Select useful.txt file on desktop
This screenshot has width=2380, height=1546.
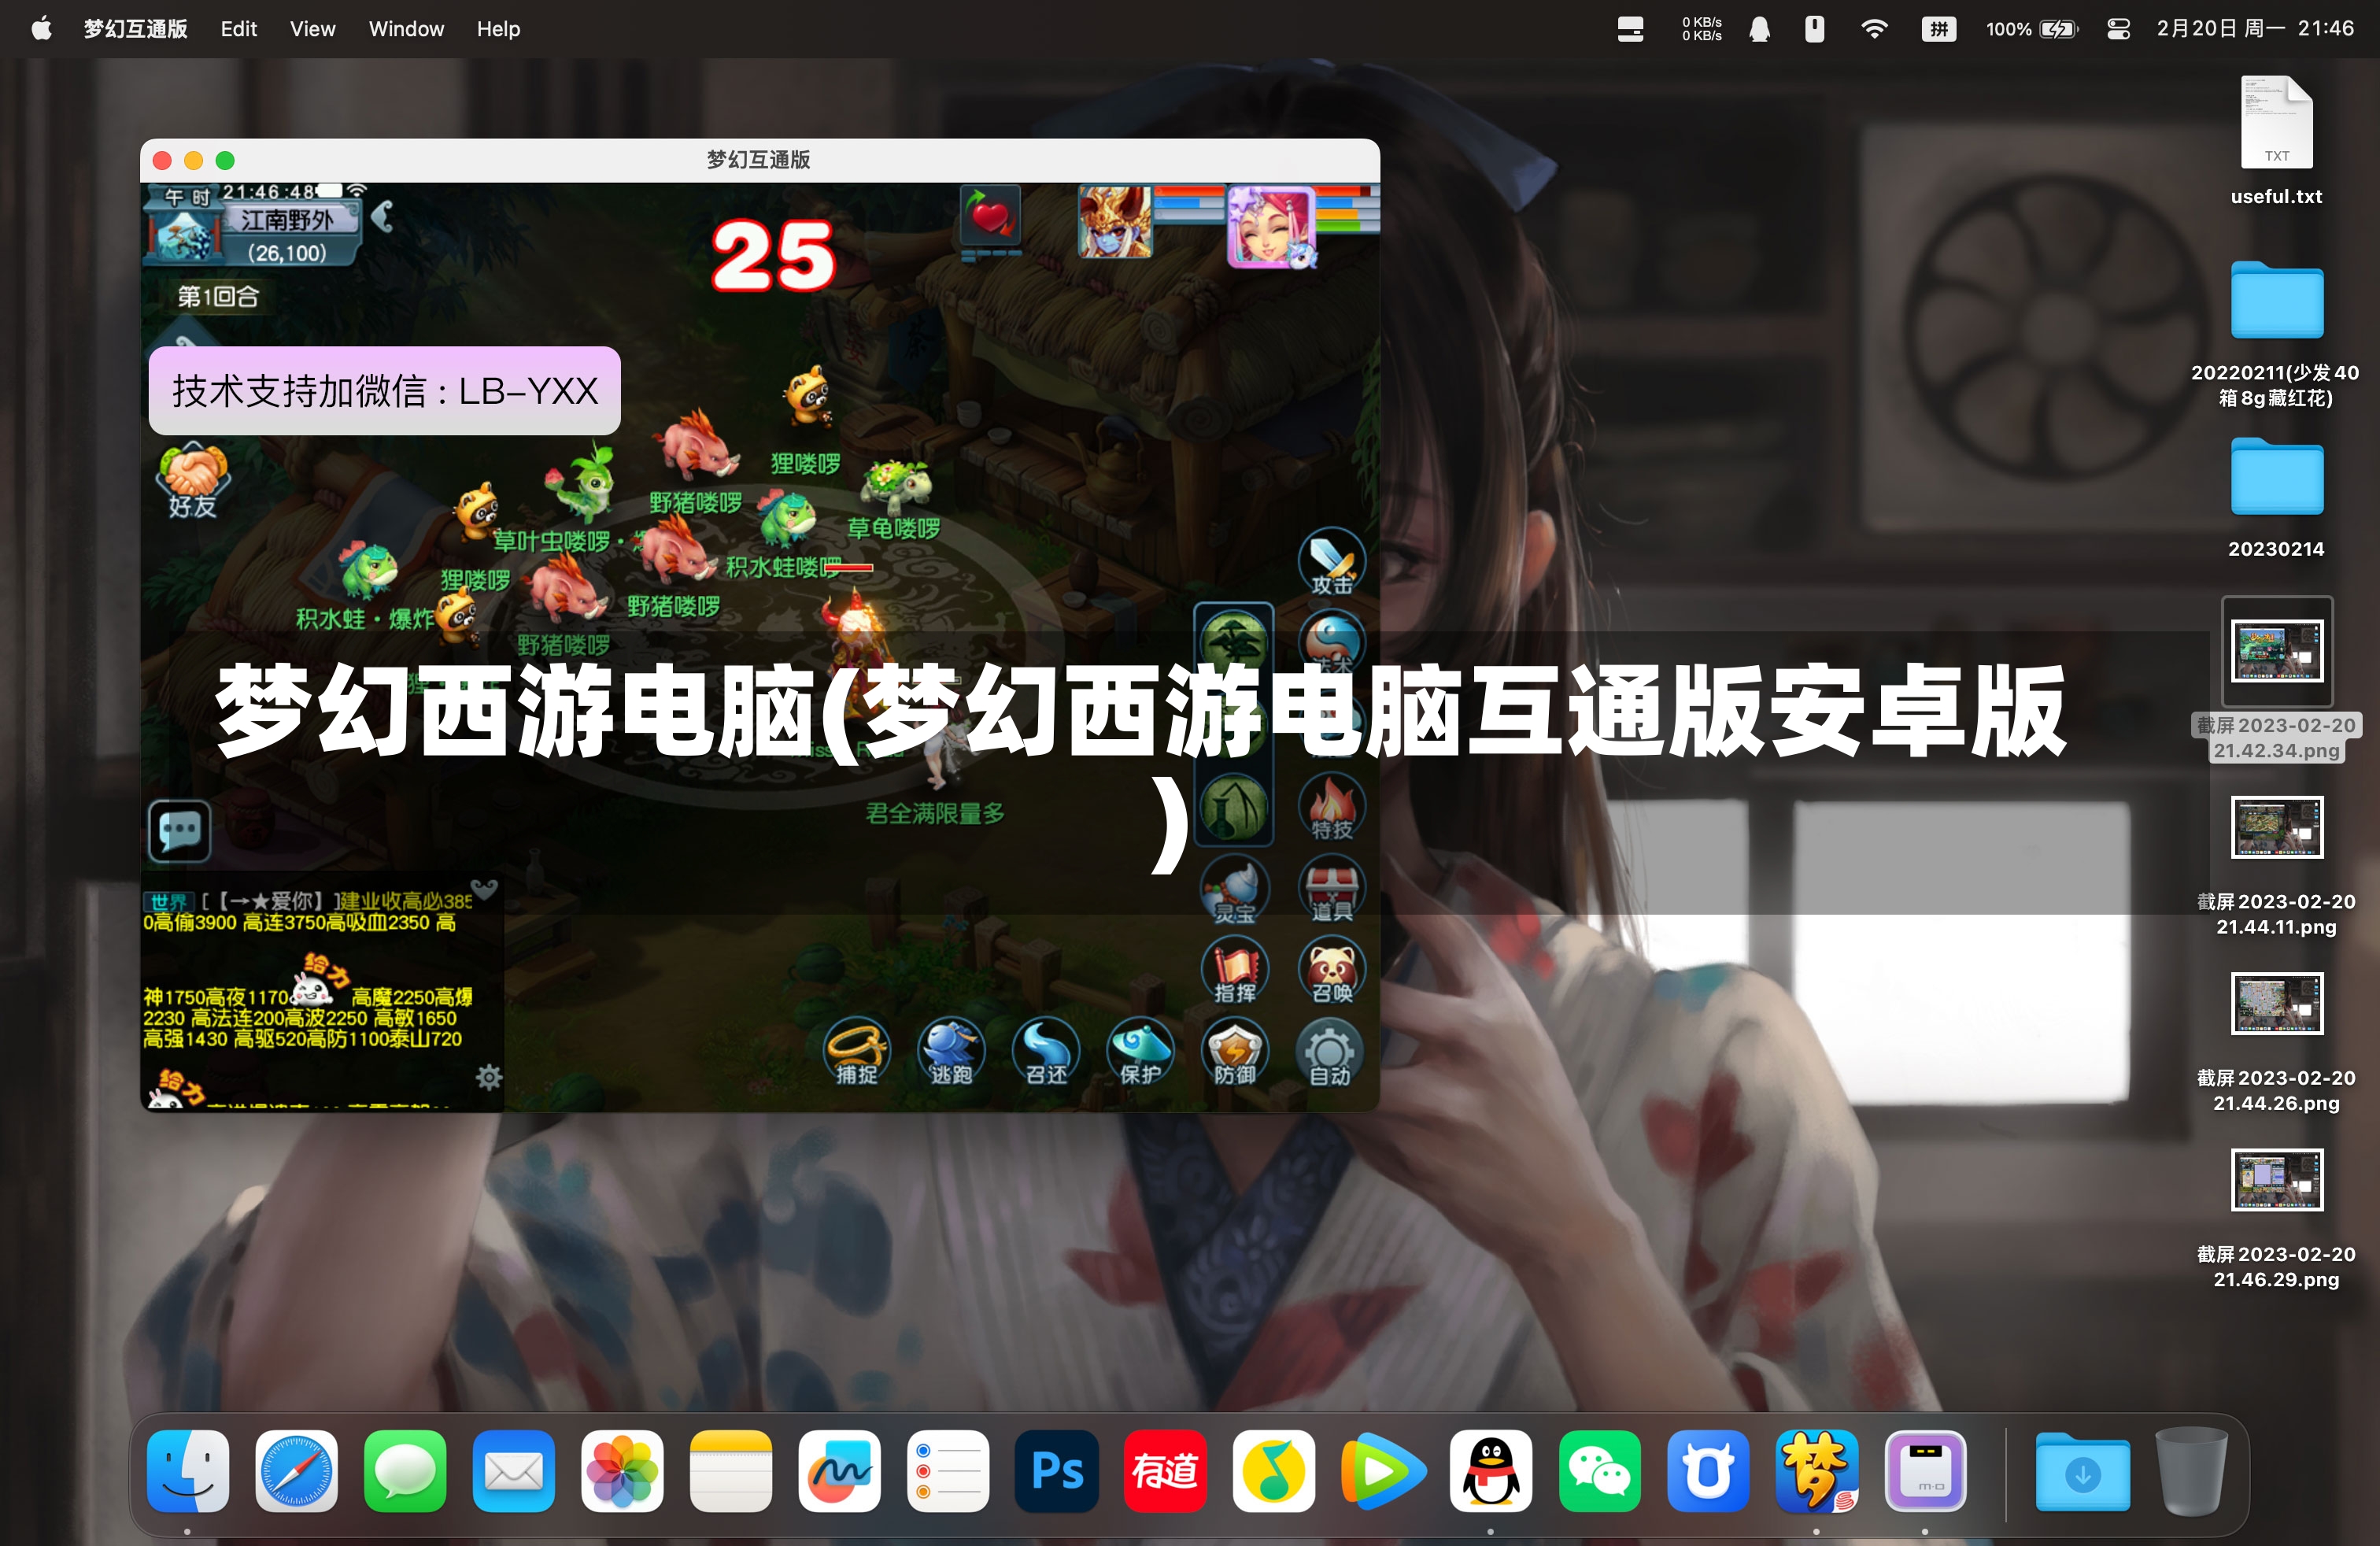click(x=2276, y=142)
